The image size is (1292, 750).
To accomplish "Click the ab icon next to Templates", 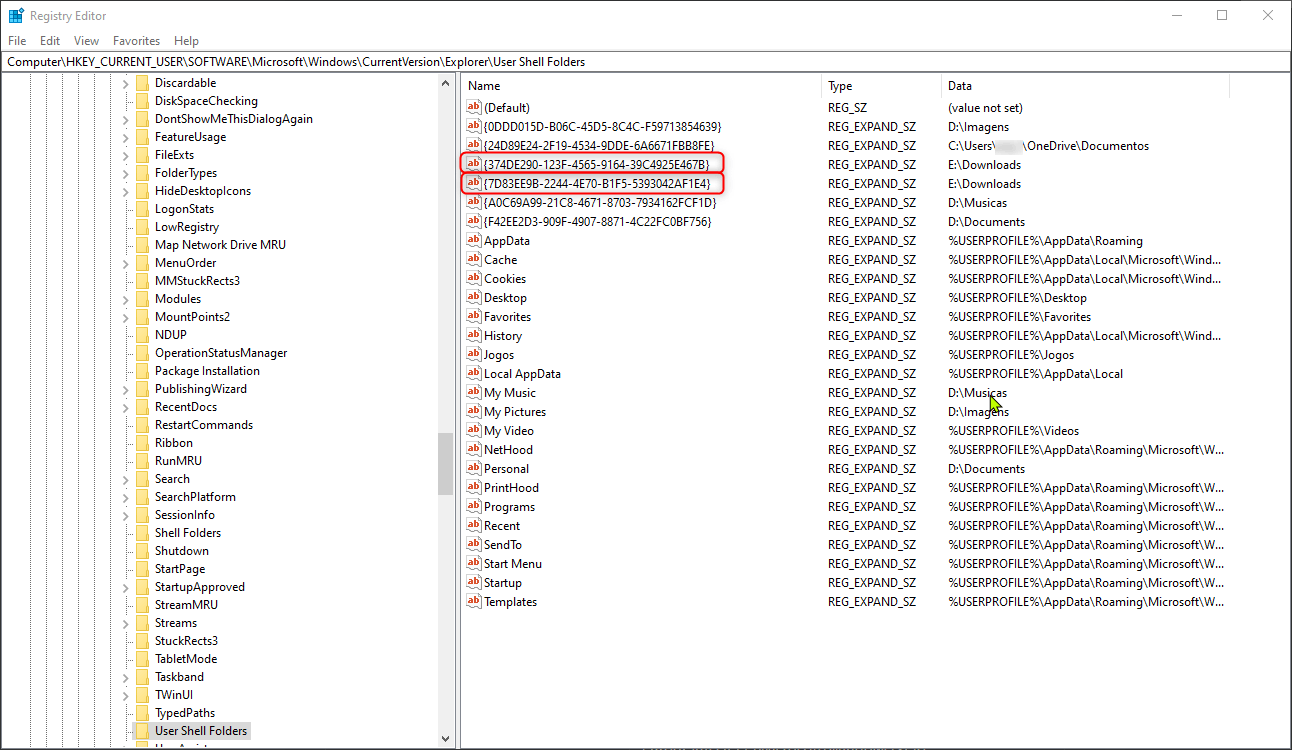I will pos(474,601).
